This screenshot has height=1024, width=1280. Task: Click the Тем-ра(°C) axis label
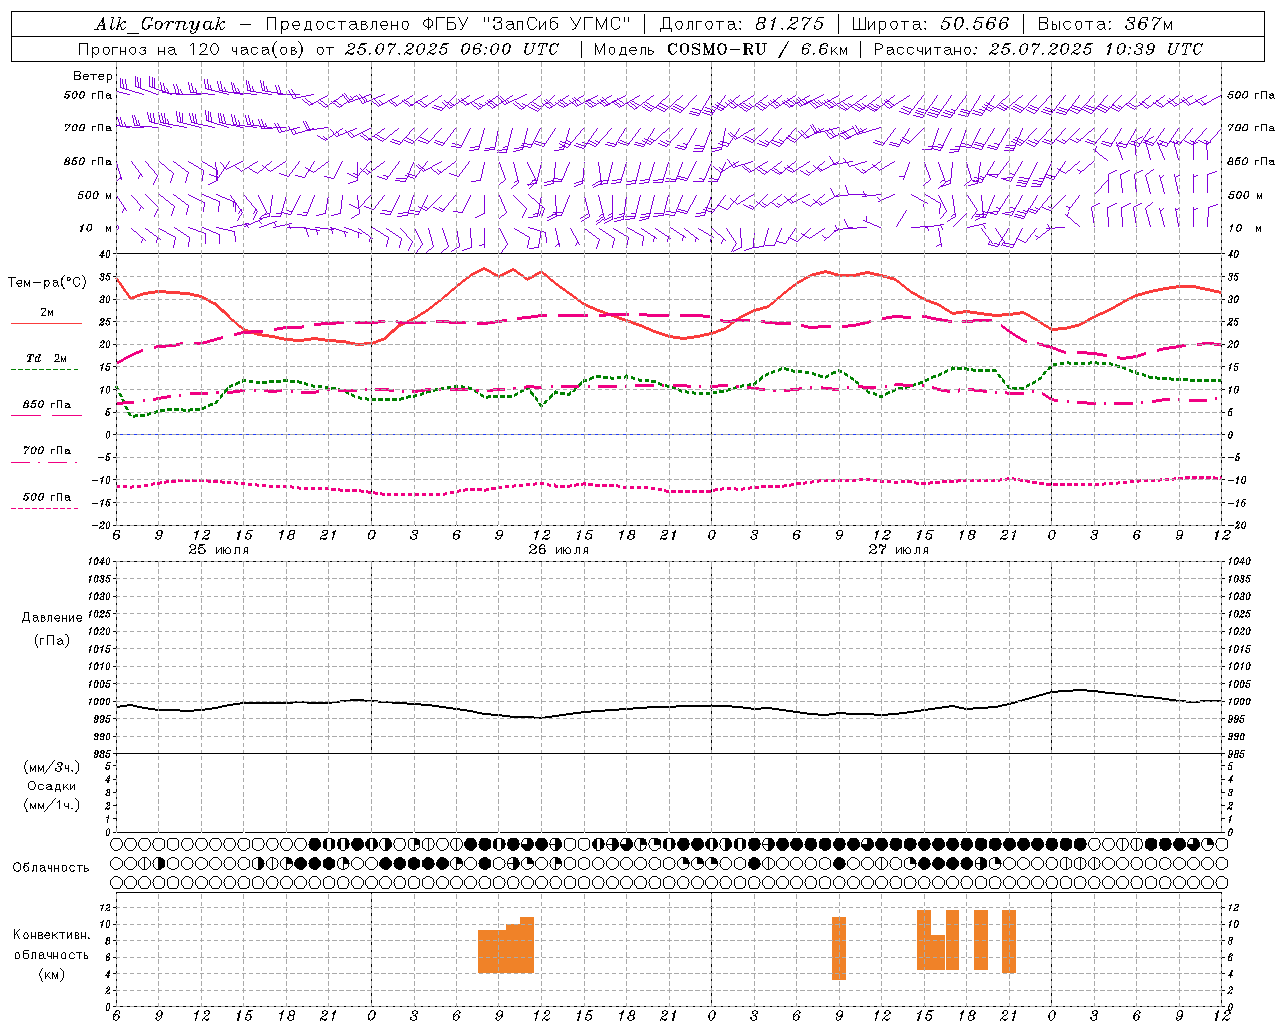(47, 283)
